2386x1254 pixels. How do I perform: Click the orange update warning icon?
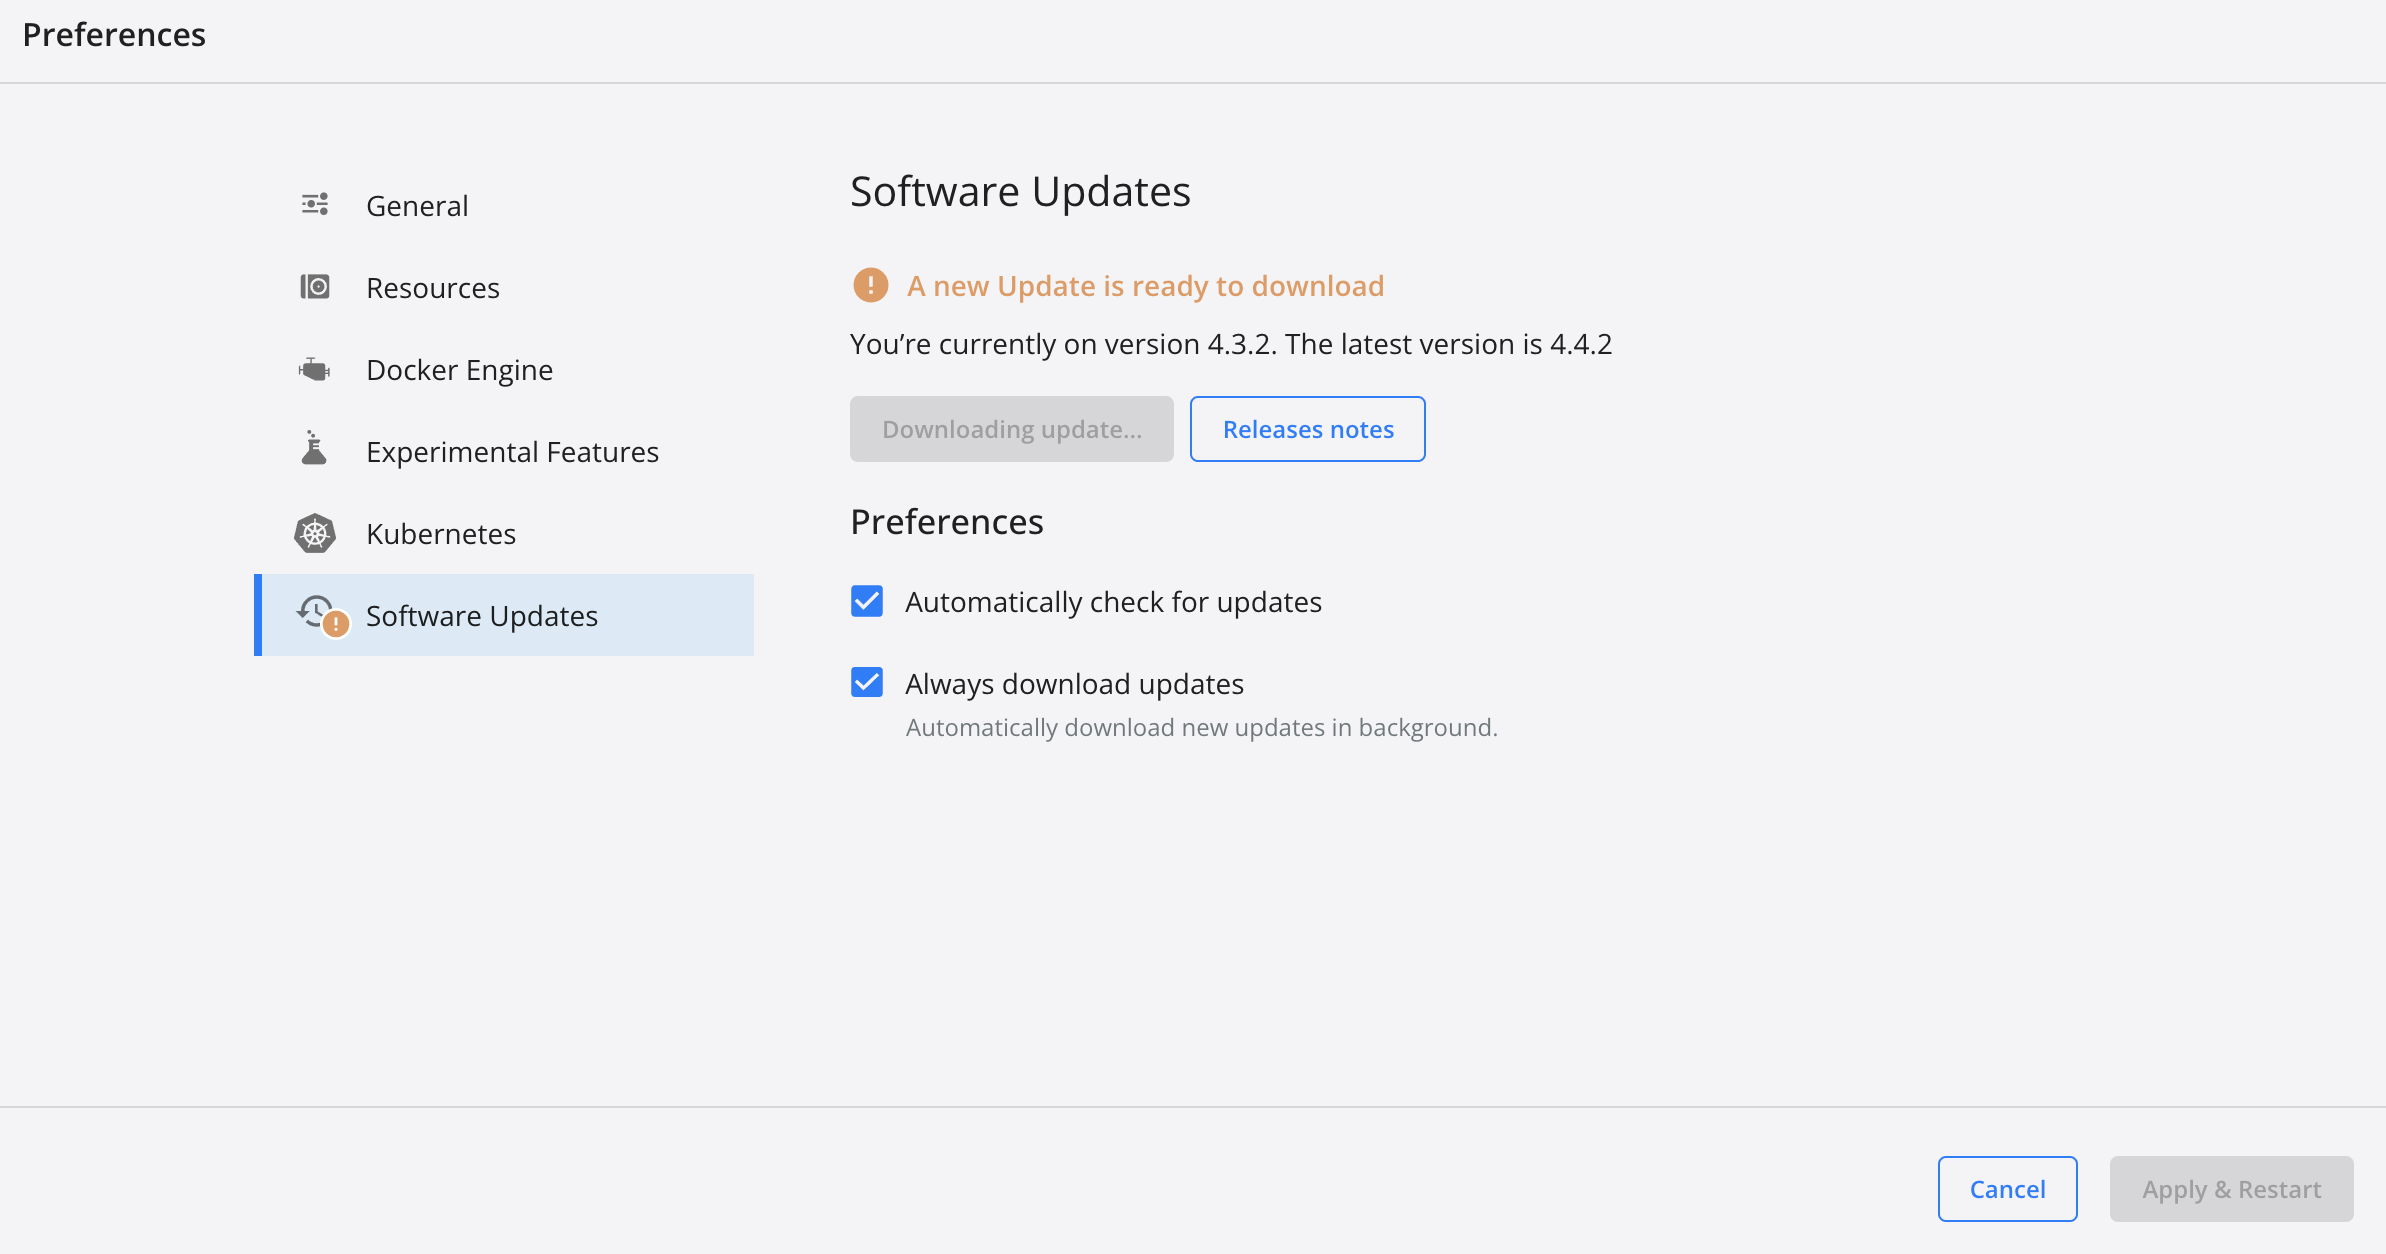click(x=870, y=285)
